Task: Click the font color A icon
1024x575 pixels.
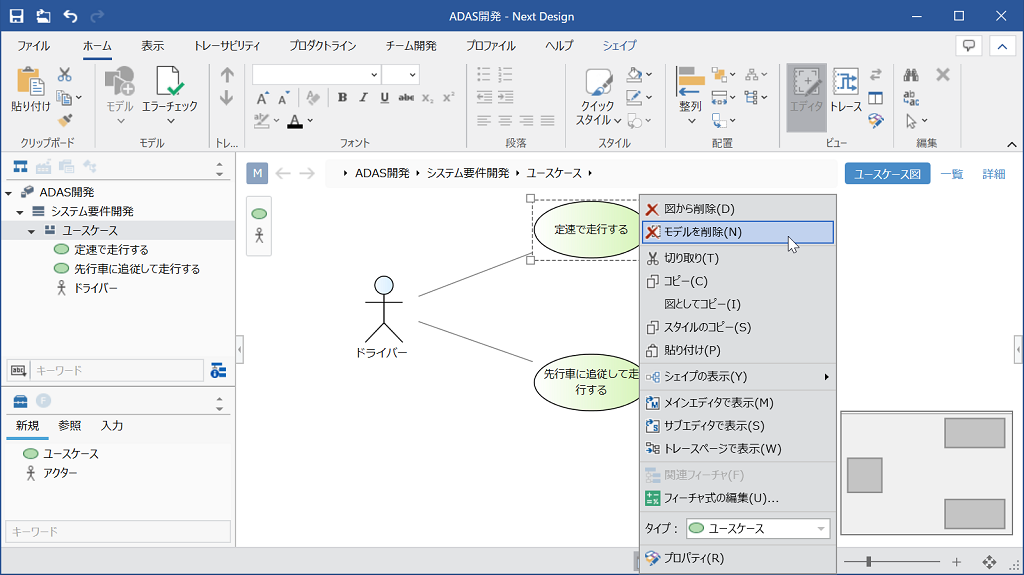Action: coord(295,121)
